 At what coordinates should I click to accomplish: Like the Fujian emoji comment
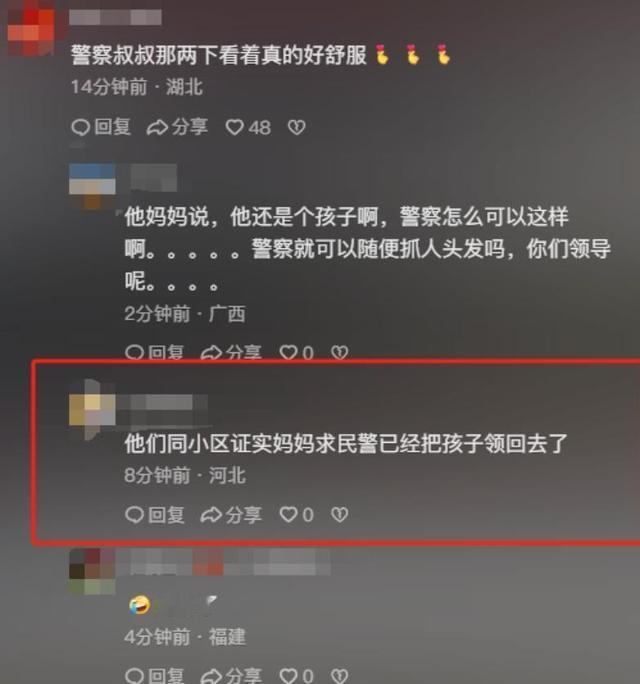pyautogui.click(x=296, y=675)
